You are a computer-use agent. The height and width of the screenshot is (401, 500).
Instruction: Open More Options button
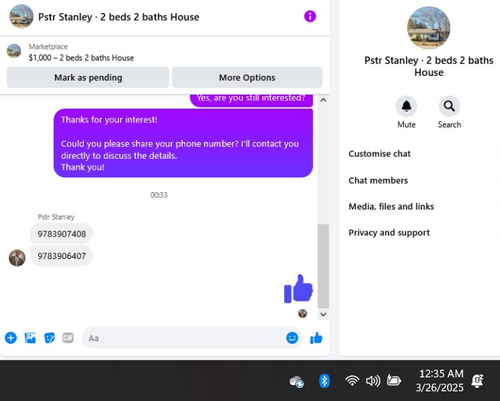click(247, 77)
